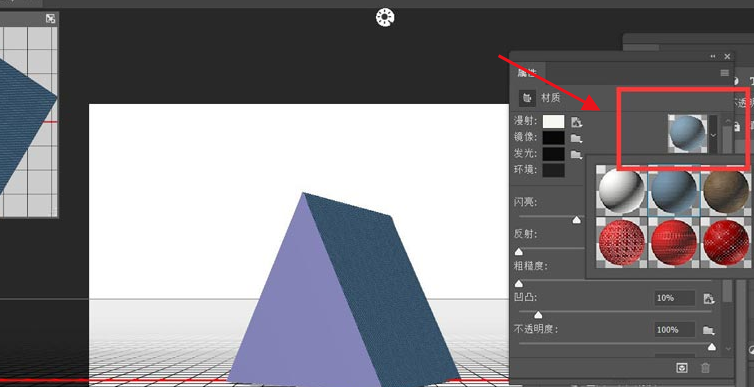Open the 镜像 specular texture folder icon

pyautogui.click(x=576, y=138)
